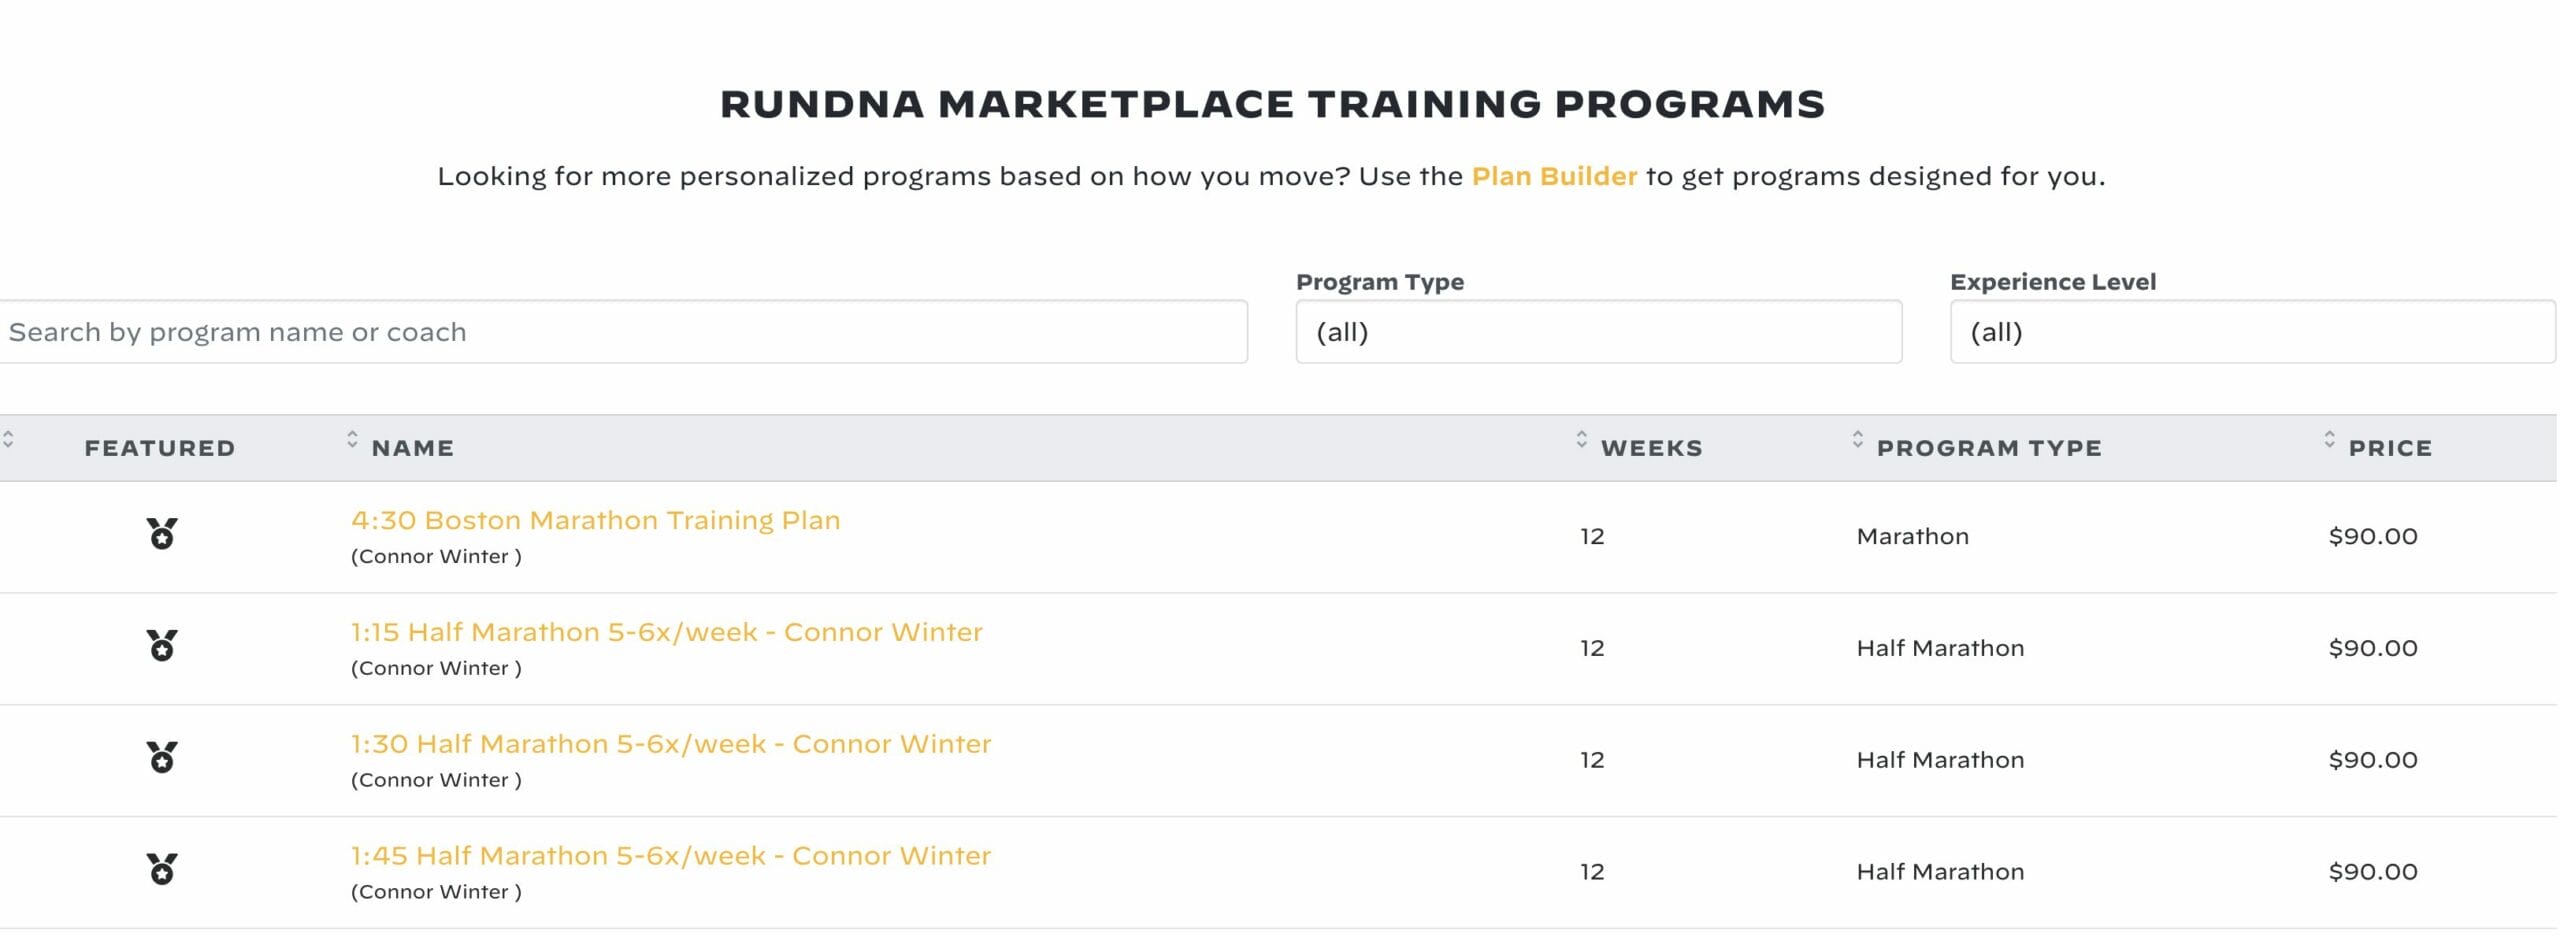Open the Experience Level filter dropdown

pyautogui.click(x=2253, y=332)
